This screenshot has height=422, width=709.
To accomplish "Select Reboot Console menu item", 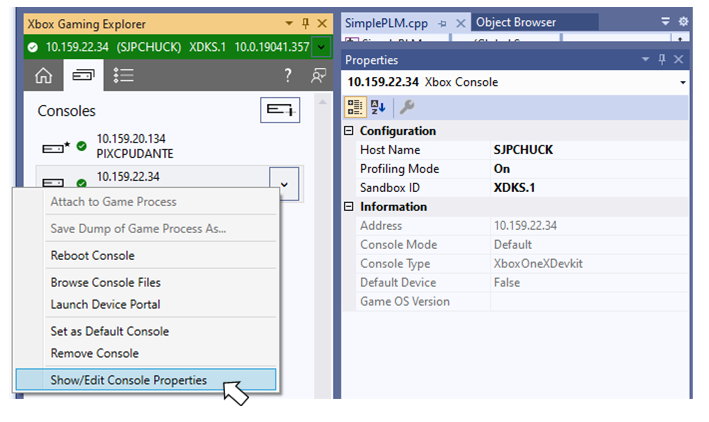I will pyautogui.click(x=93, y=256).
